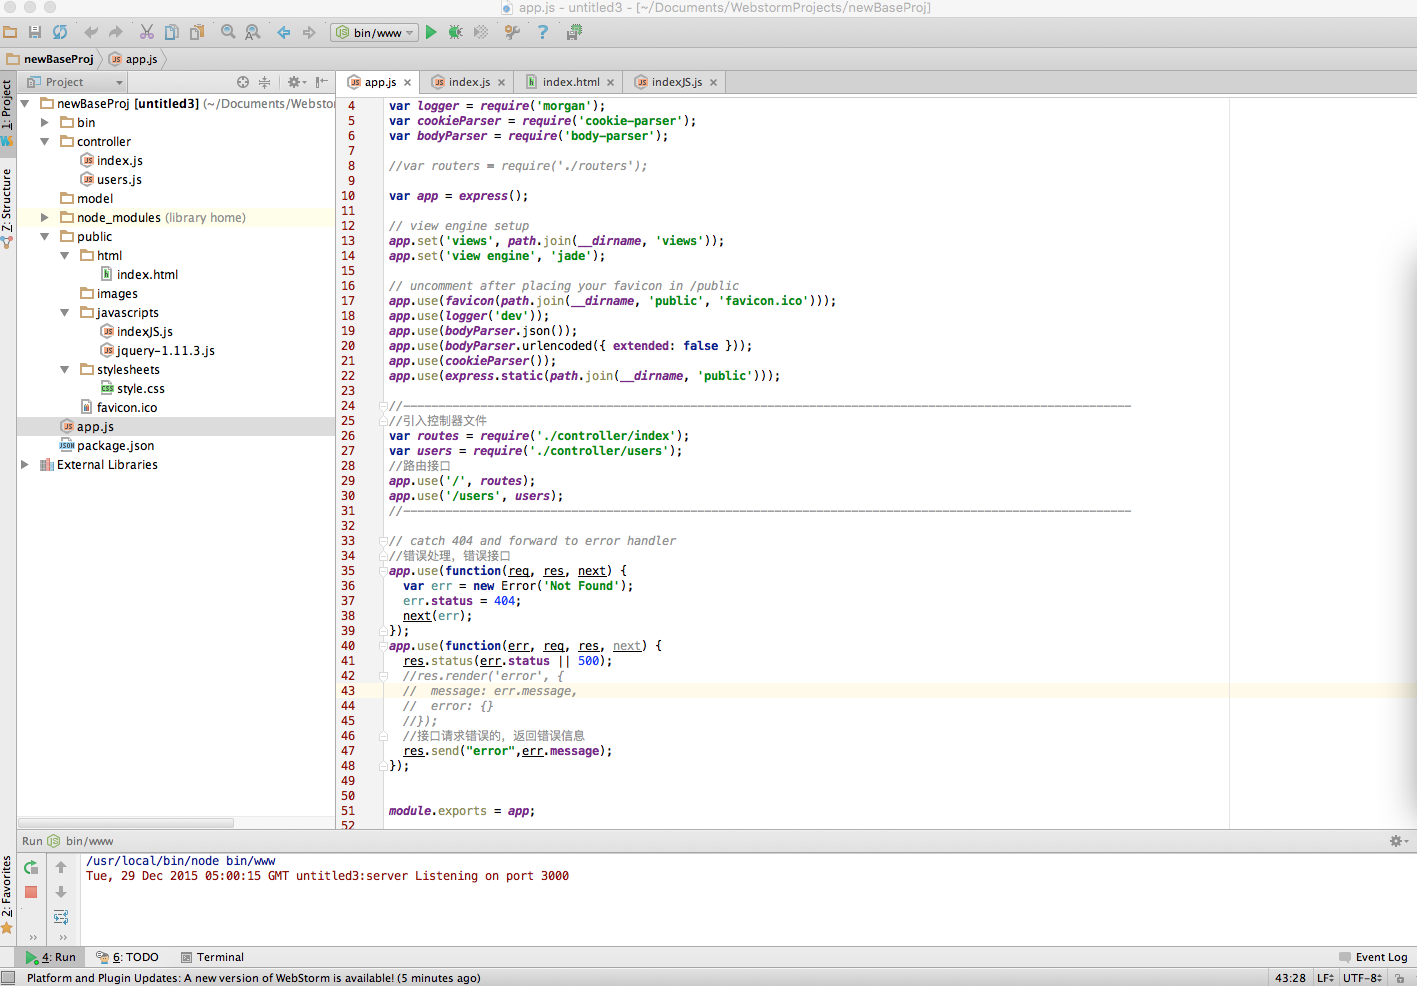
Task: Open the bin/www run configuration dropdown
Action: click(374, 33)
